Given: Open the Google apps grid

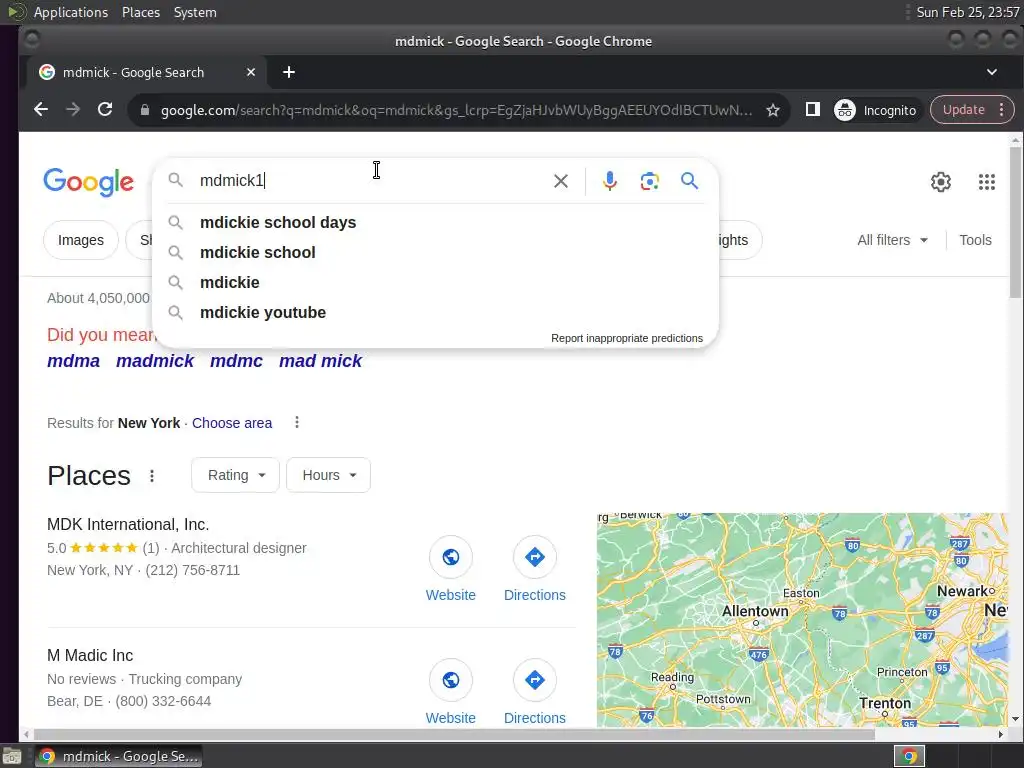Looking at the screenshot, I should (x=986, y=182).
